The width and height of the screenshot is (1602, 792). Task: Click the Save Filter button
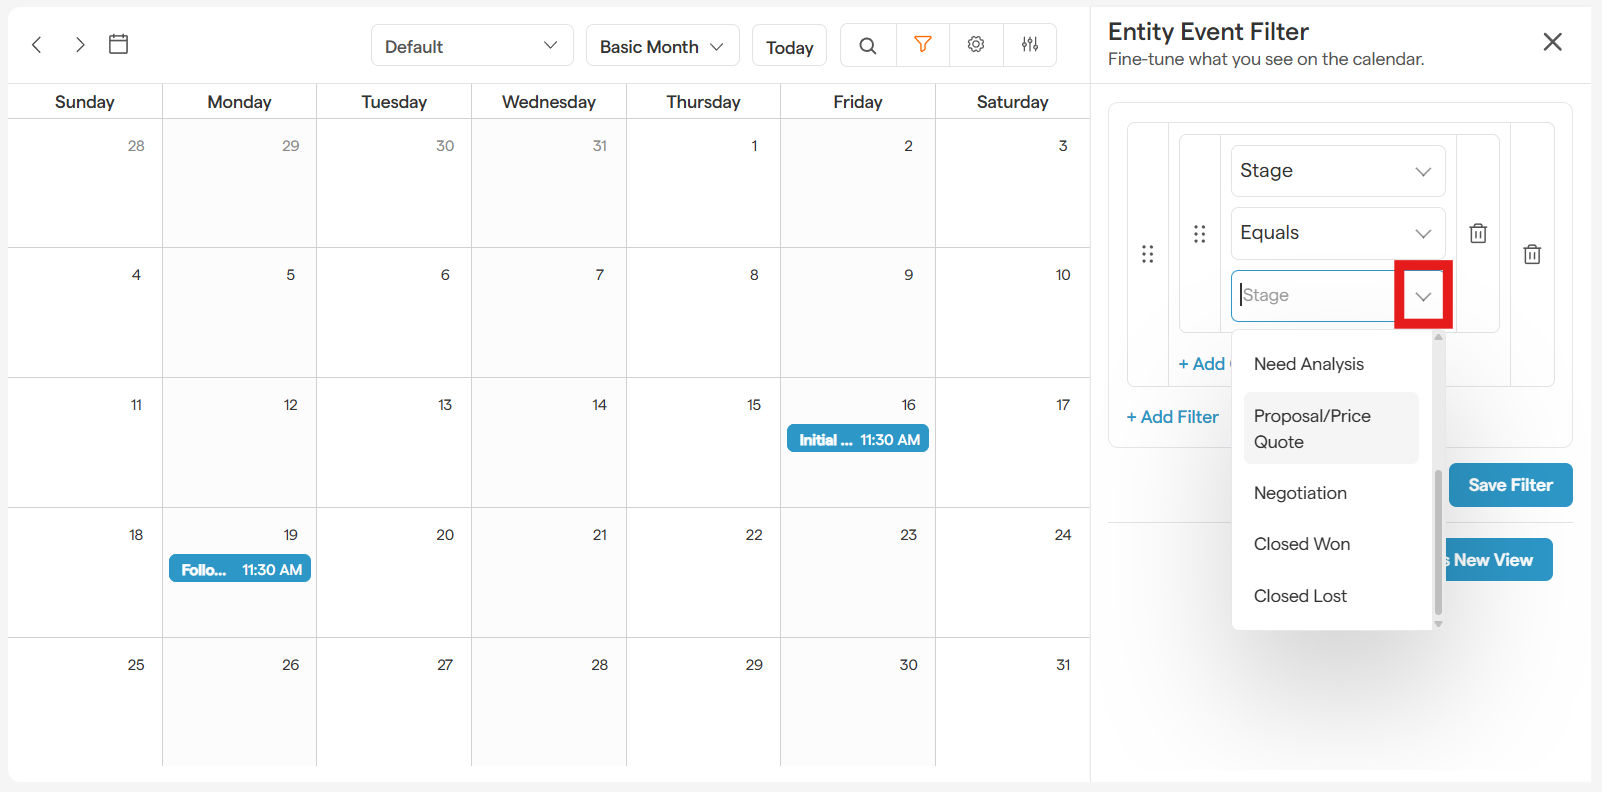(x=1510, y=485)
